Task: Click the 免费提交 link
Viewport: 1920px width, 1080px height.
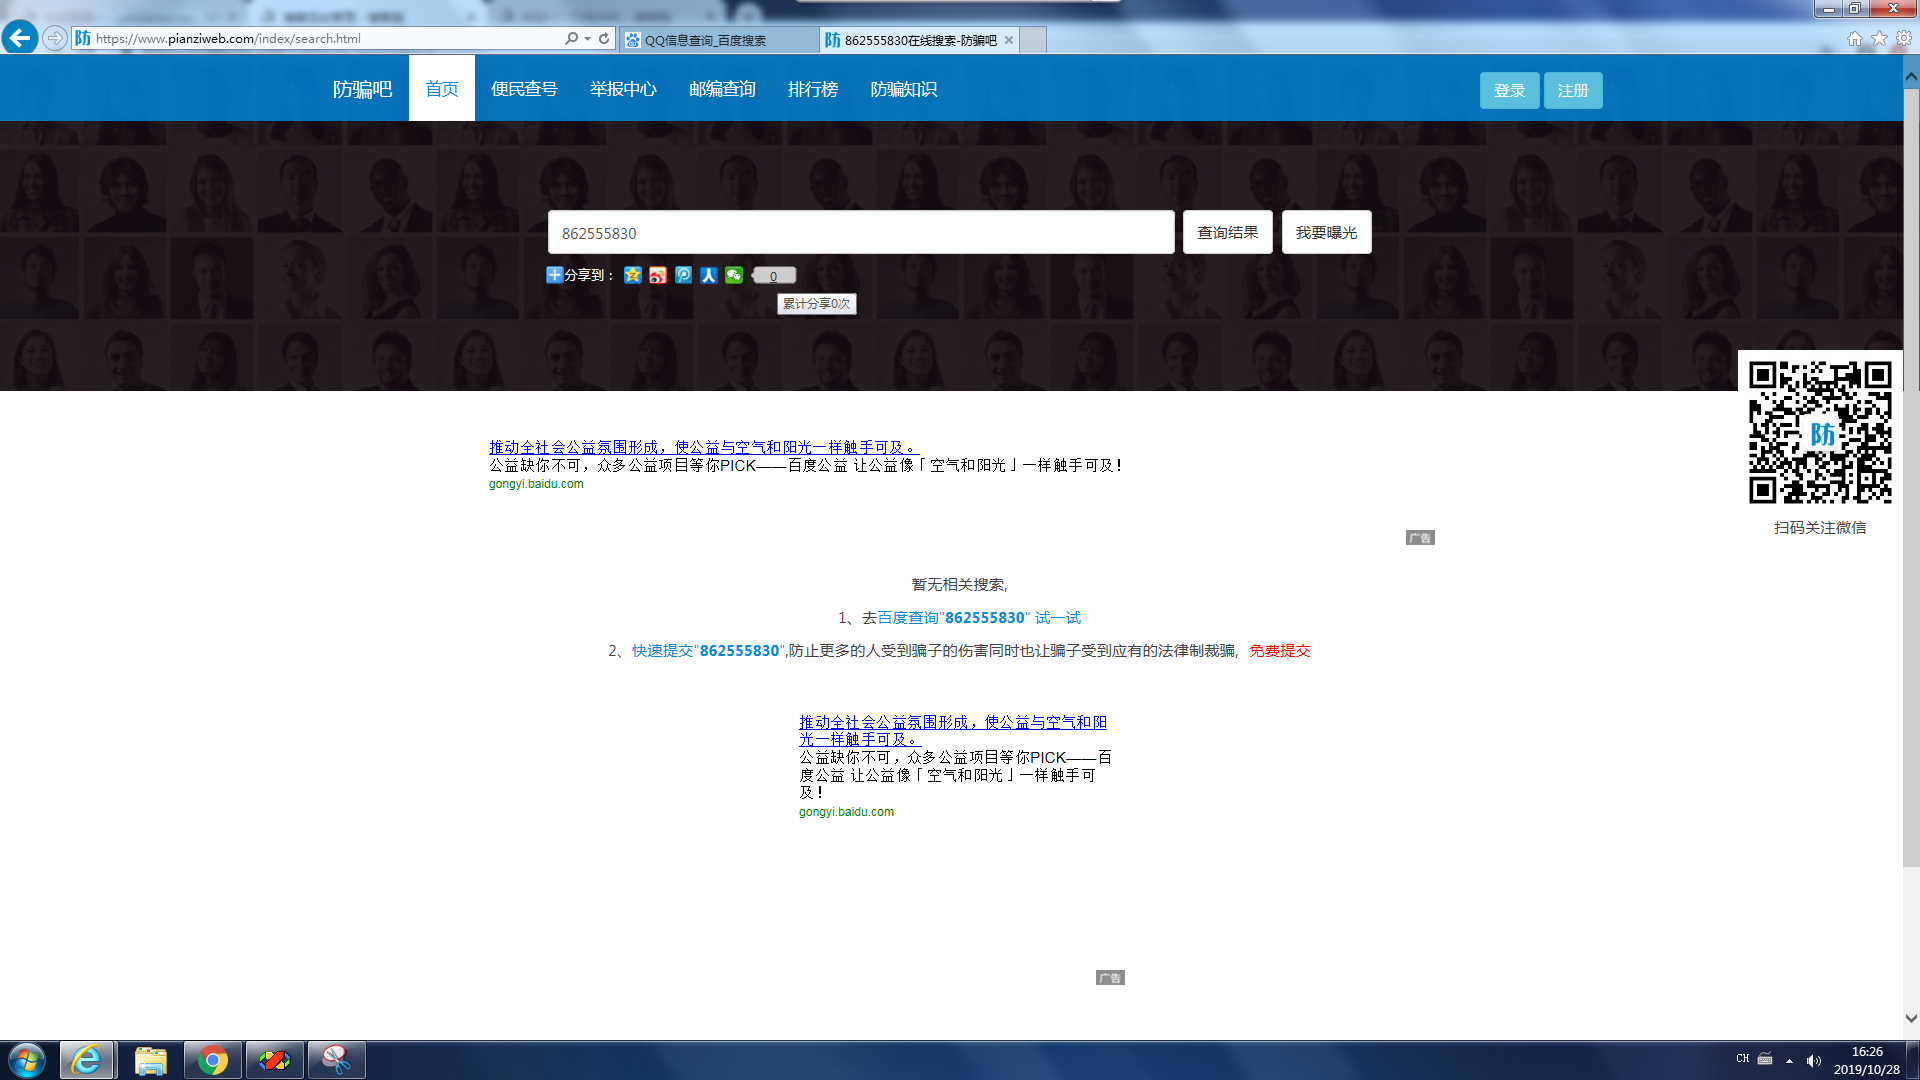Action: pyautogui.click(x=1279, y=651)
